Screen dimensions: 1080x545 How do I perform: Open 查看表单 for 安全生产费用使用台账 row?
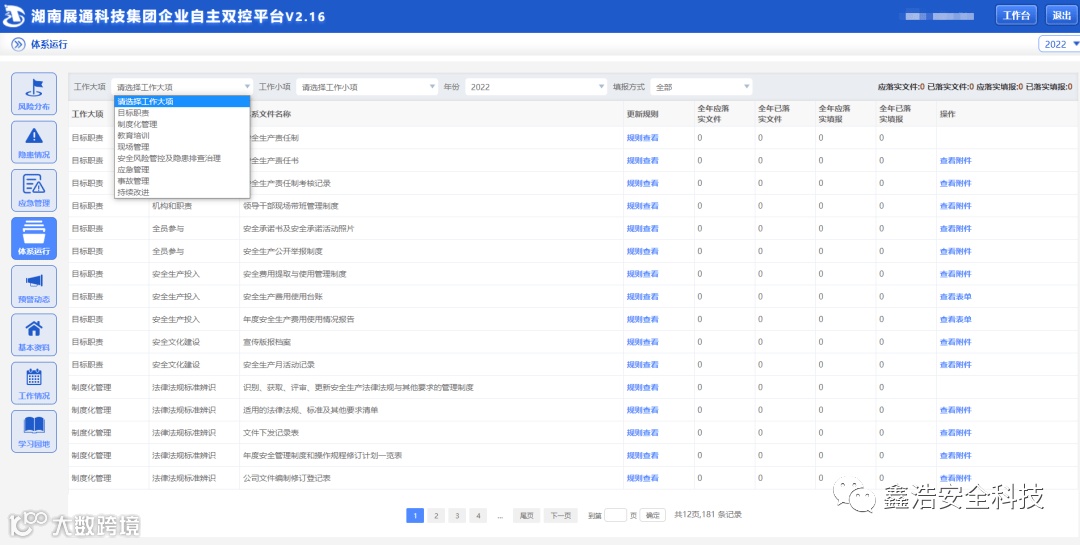tap(955, 297)
